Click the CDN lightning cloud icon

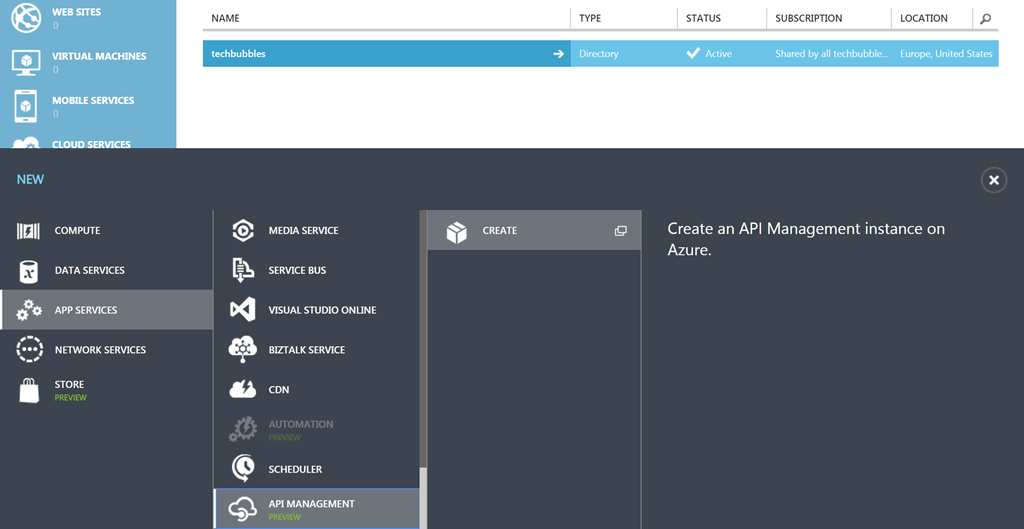pos(243,390)
